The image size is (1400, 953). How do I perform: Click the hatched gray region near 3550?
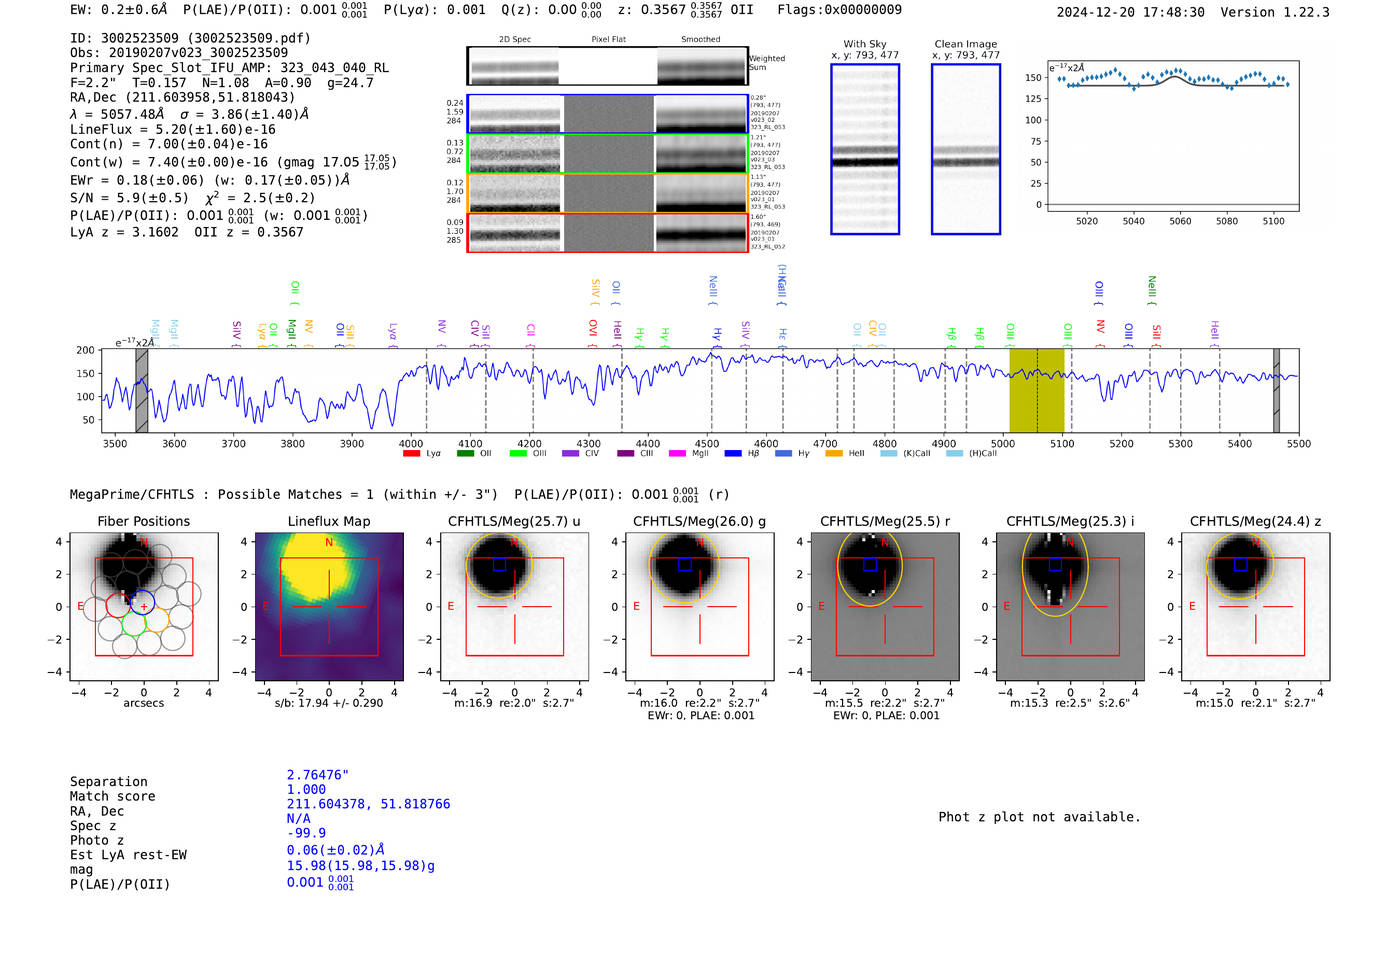coord(142,391)
